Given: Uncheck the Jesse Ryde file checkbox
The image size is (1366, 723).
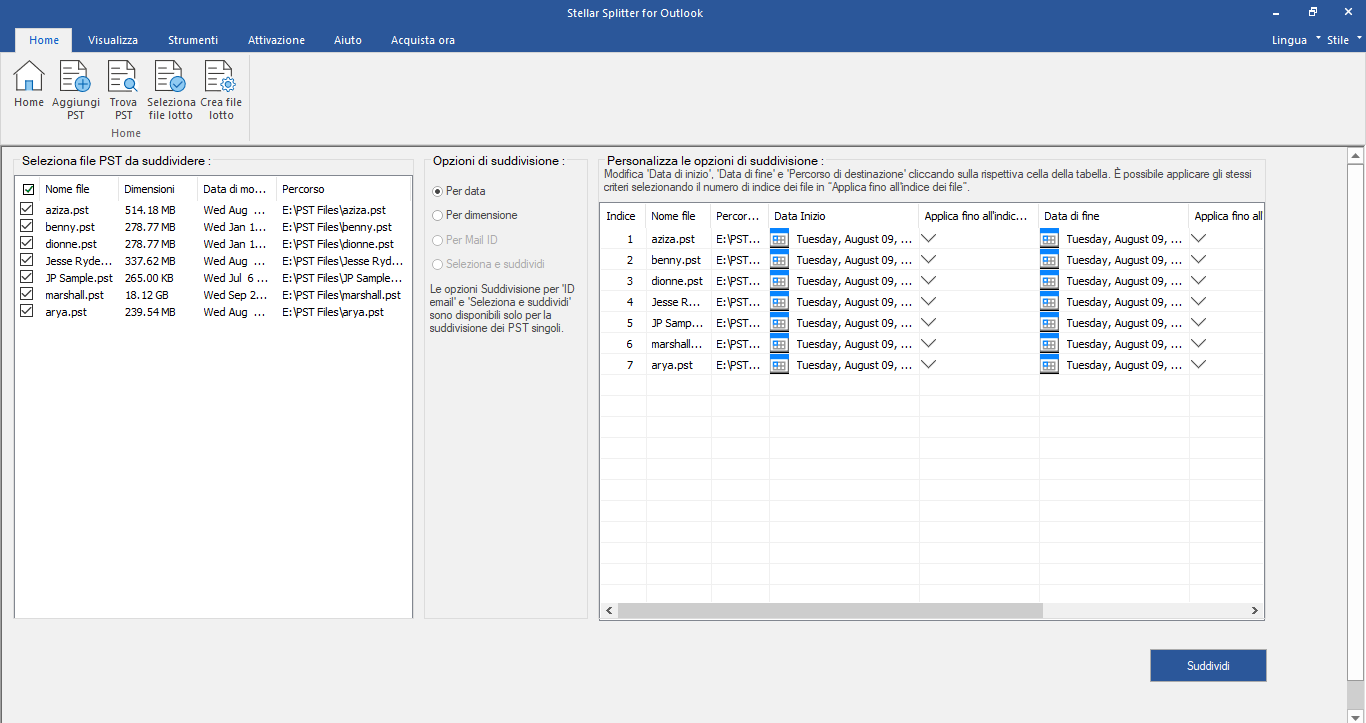Looking at the screenshot, I should point(27,261).
